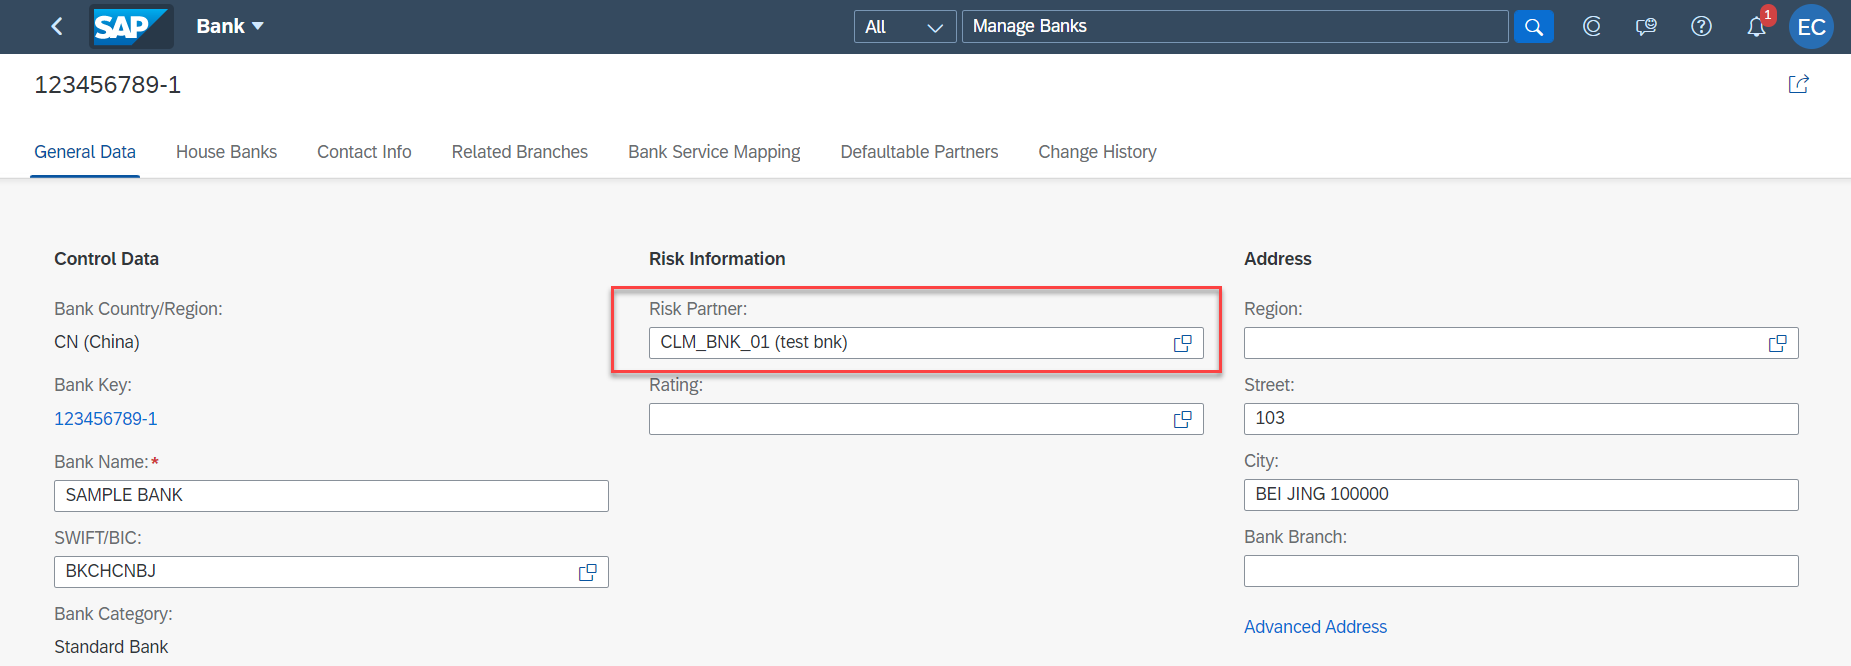Image resolution: width=1851 pixels, height=666 pixels.
Task: Click the blue search magnifier button
Action: pos(1534,27)
